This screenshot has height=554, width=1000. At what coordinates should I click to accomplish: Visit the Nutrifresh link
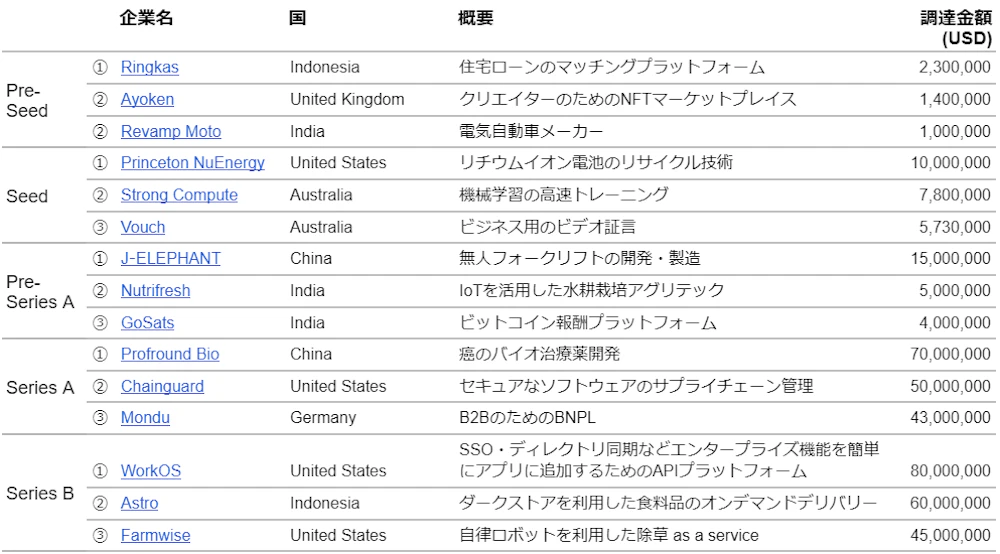pos(155,291)
